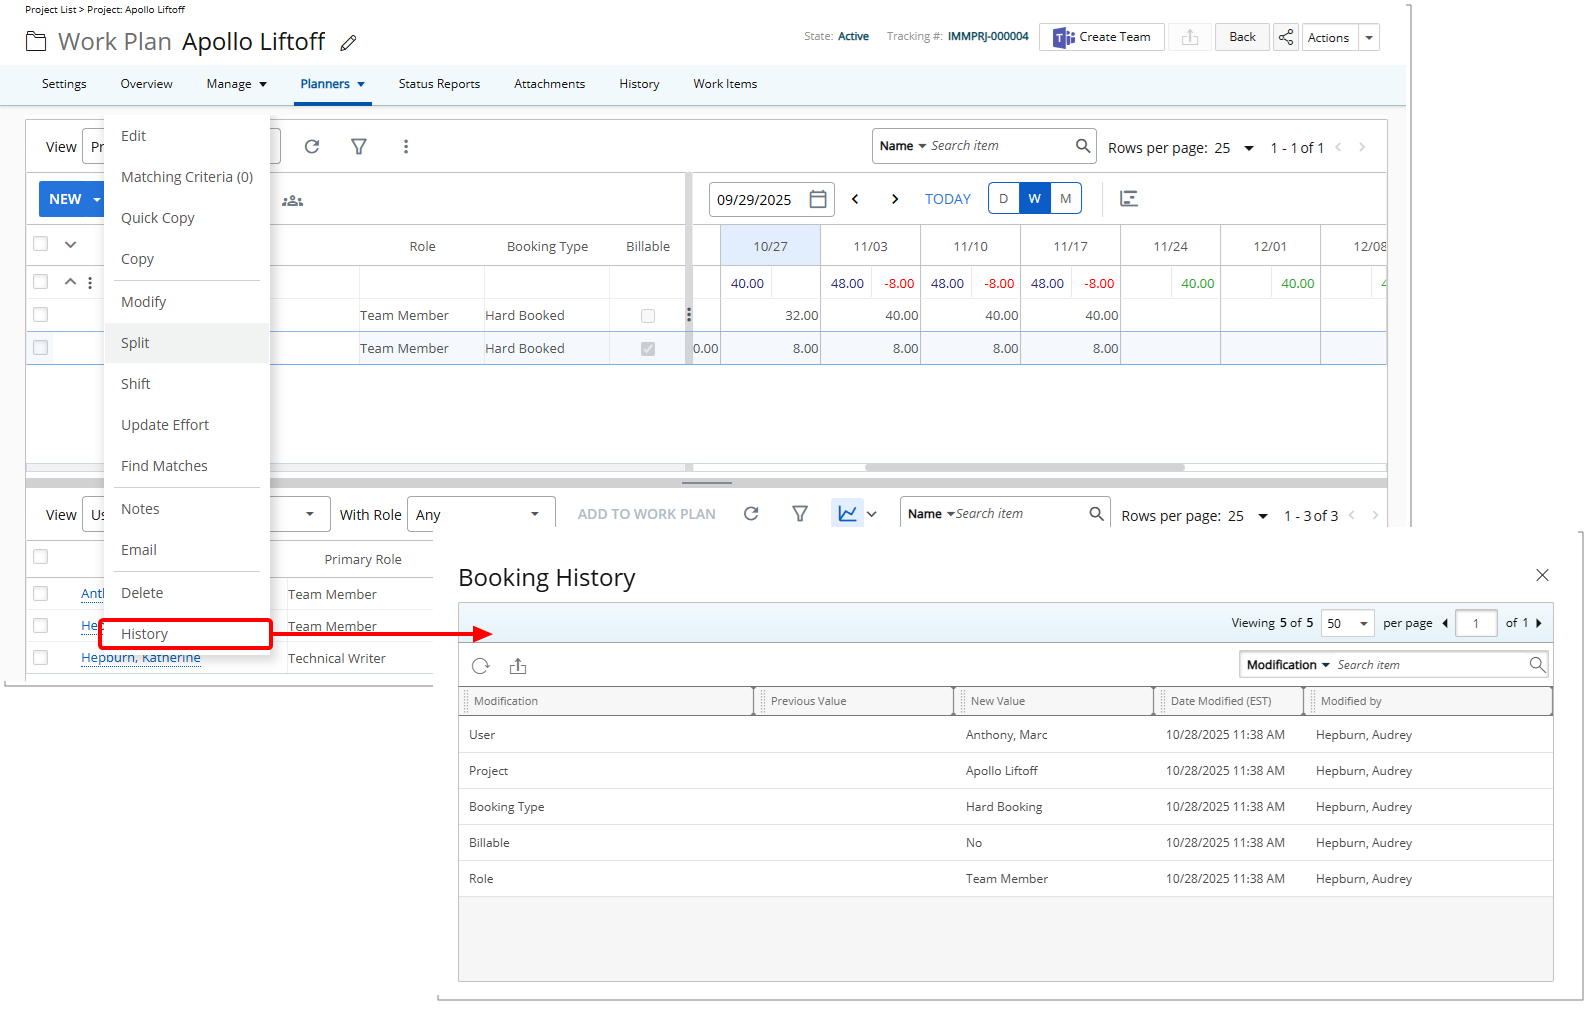Click the TODAY button

[948, 199]
